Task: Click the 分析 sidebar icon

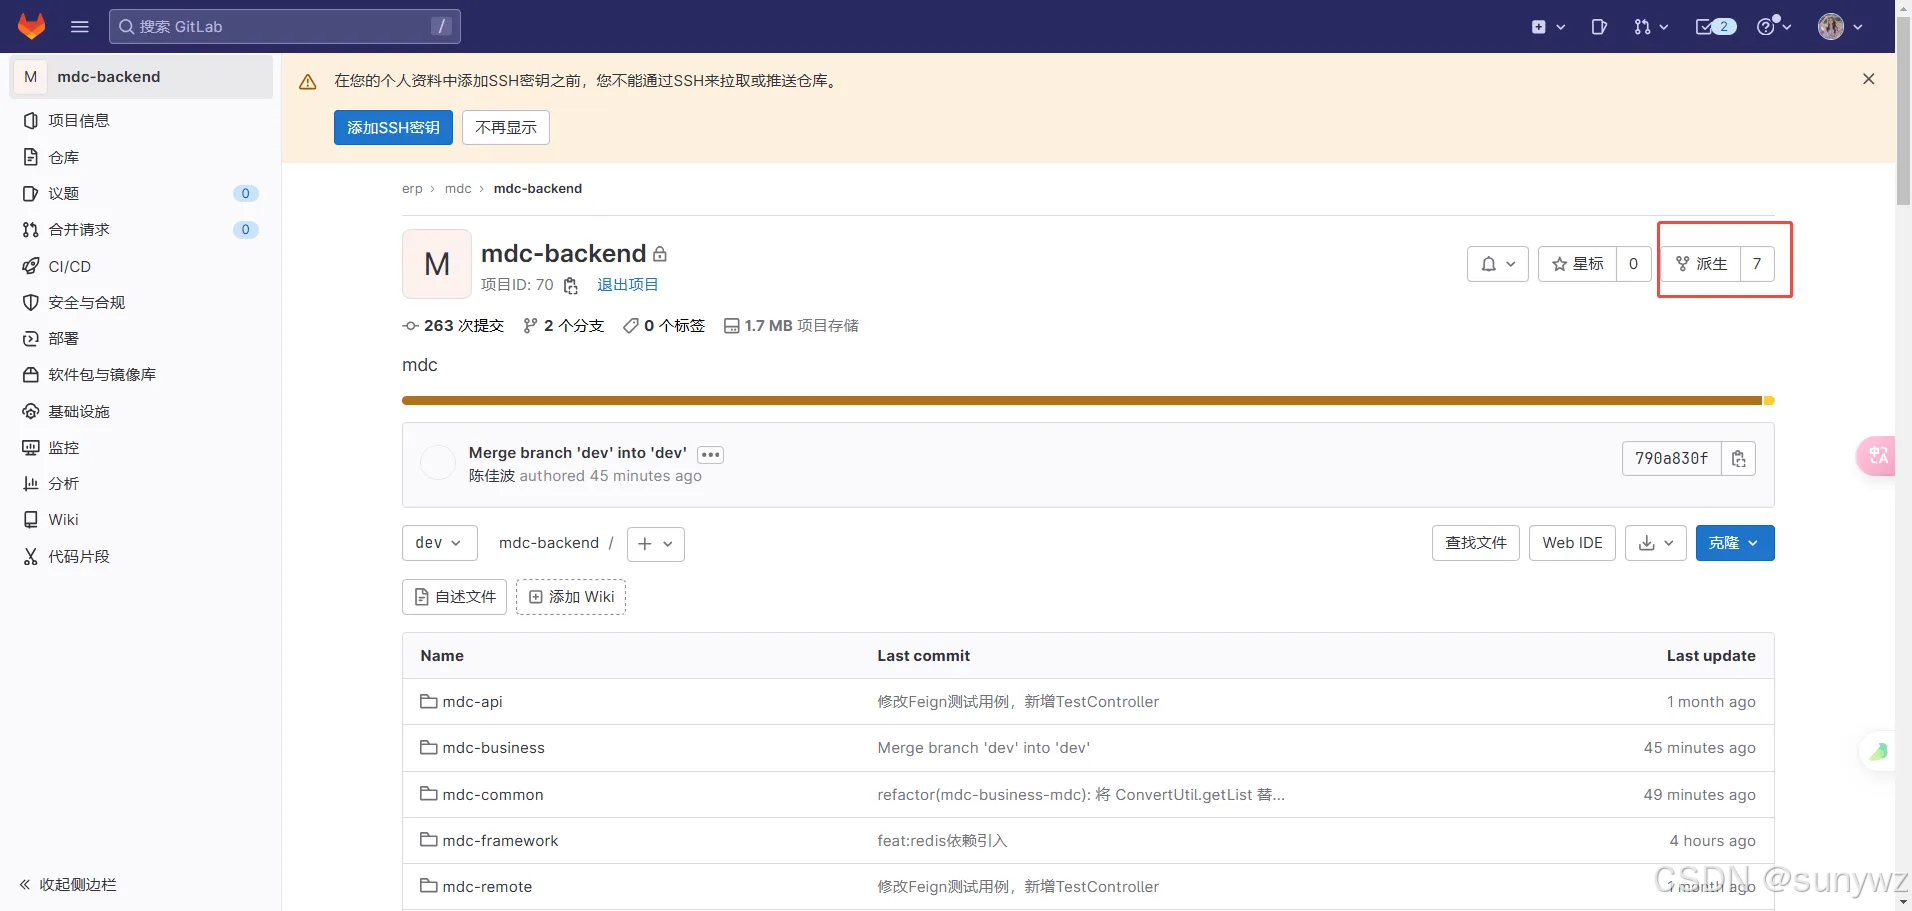Action: point(31,484)
